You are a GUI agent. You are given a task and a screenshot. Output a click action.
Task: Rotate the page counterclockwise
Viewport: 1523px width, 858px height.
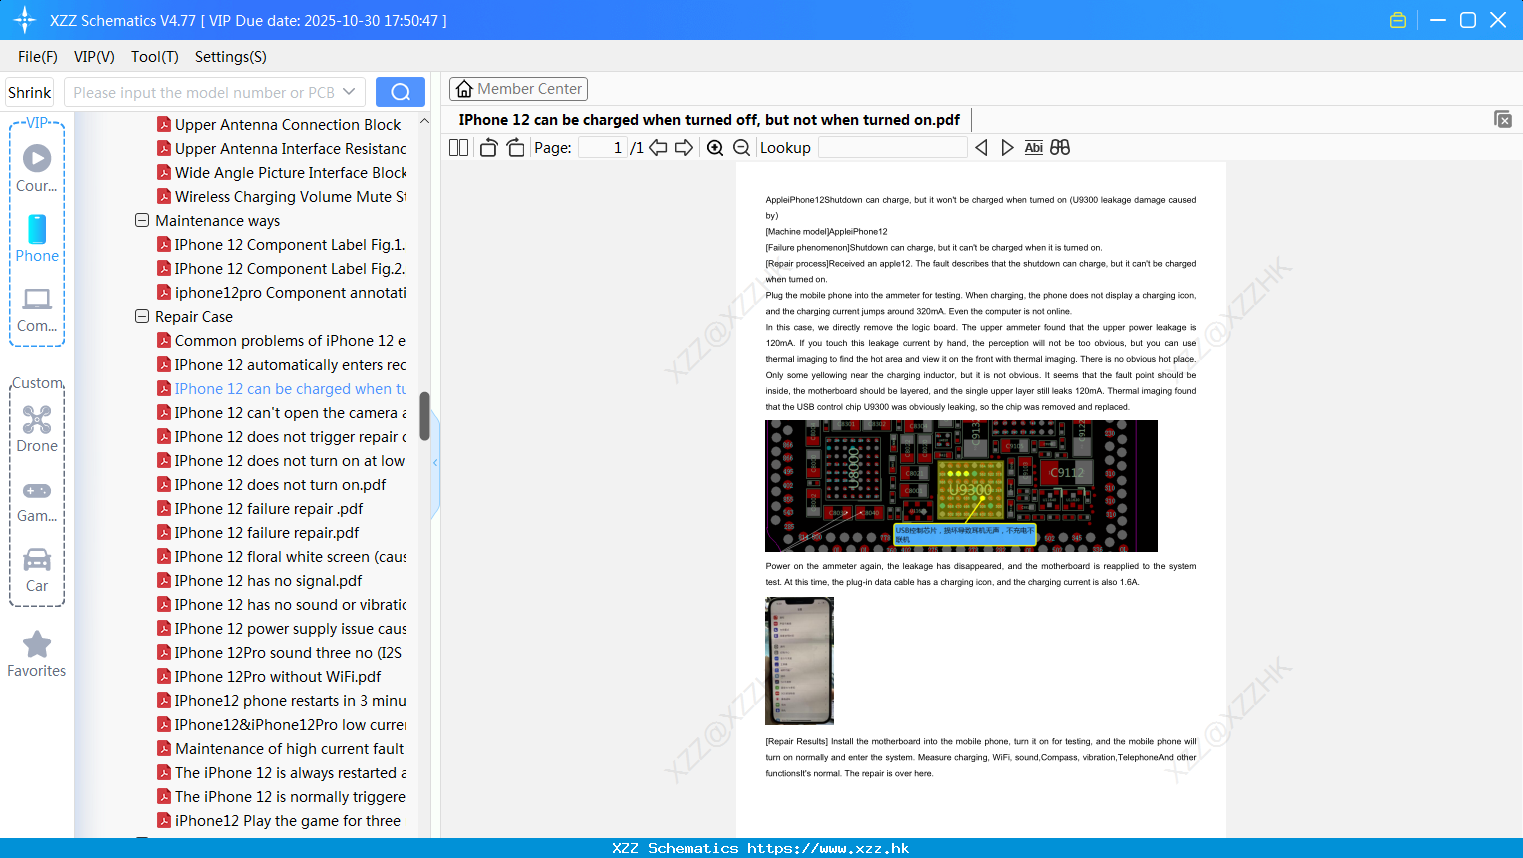(x=488, y=147)
